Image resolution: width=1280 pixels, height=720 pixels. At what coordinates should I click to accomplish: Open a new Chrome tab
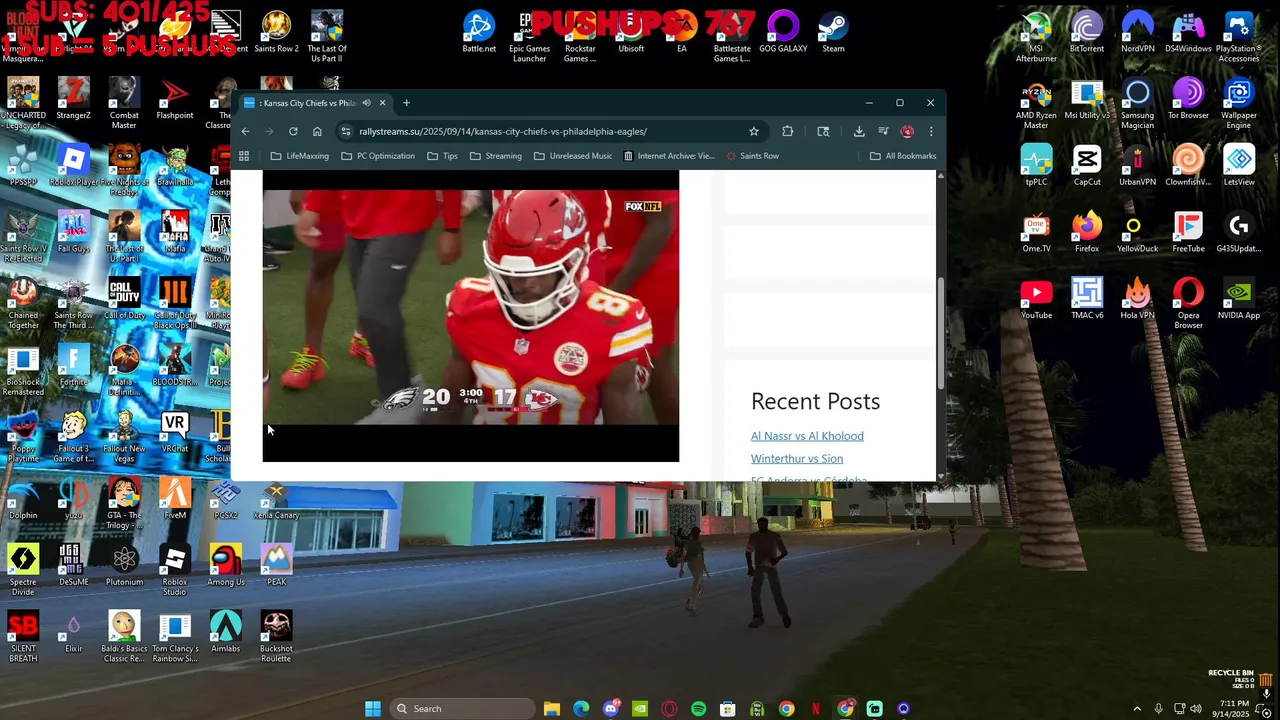(x=406, y=103)
